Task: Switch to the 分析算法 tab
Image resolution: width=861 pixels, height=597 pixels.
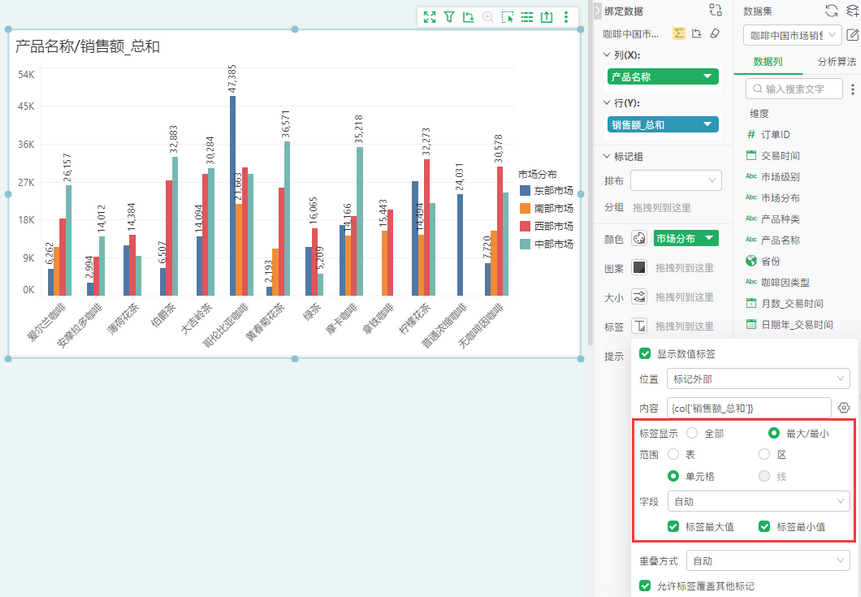Action: (836, 62)
